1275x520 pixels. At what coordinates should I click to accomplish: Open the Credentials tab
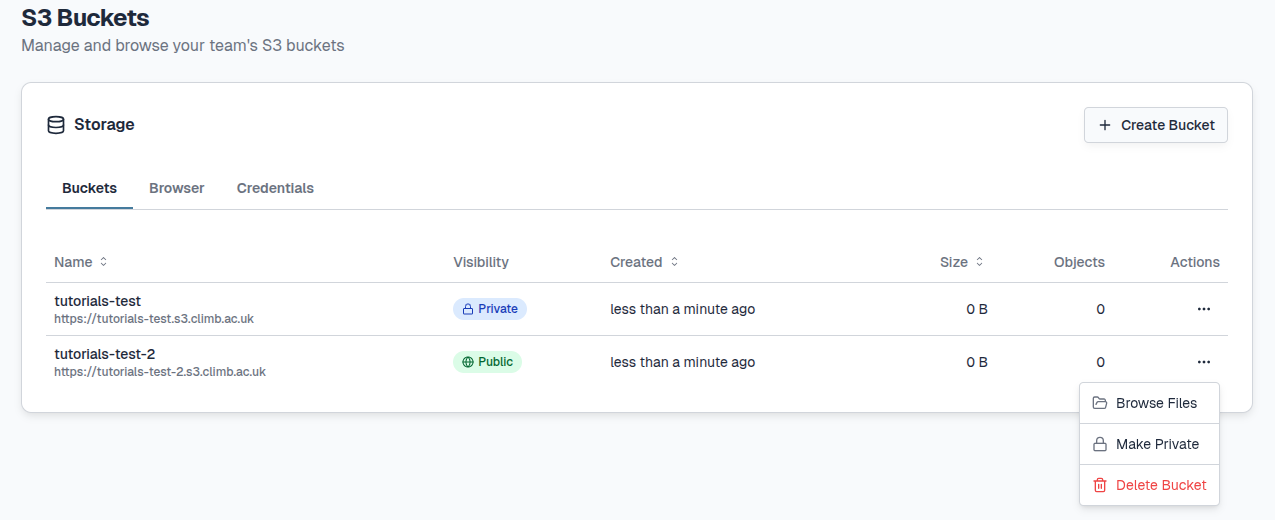pyautogui.click(x=275, y=188)
